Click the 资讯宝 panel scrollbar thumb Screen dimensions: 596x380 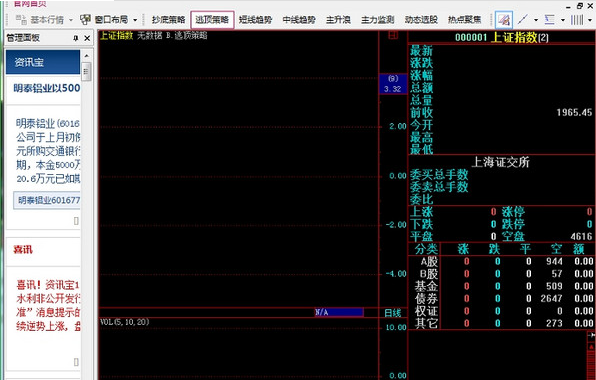coord(86,72)
